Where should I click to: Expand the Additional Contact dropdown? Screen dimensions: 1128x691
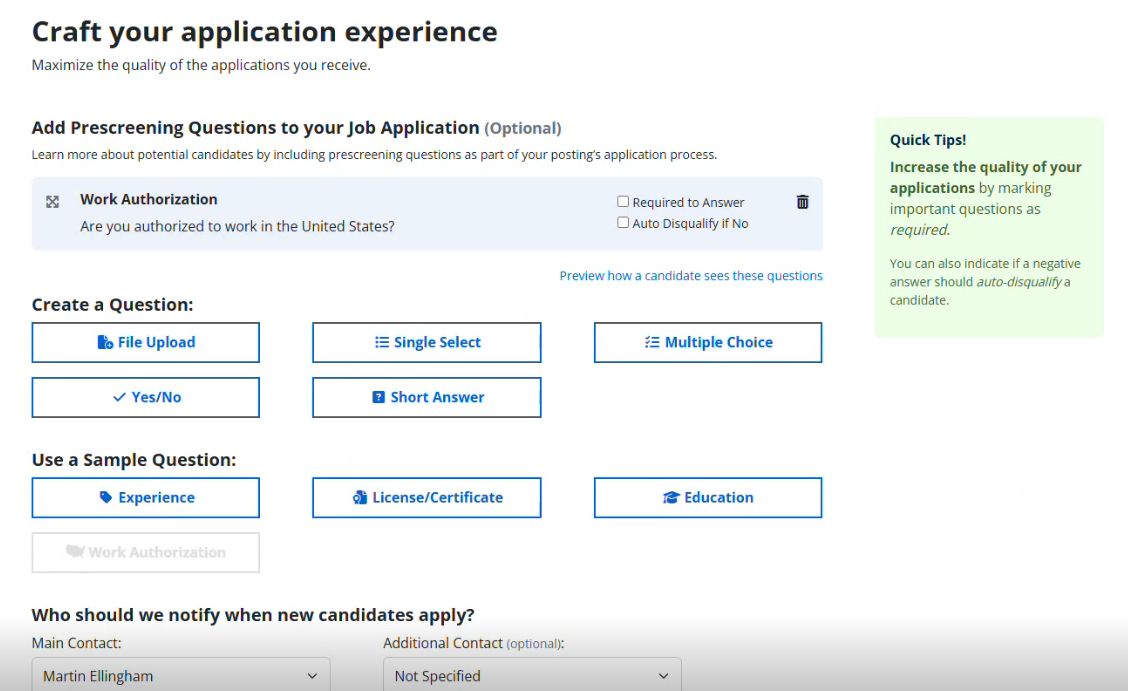click(532, 675)
